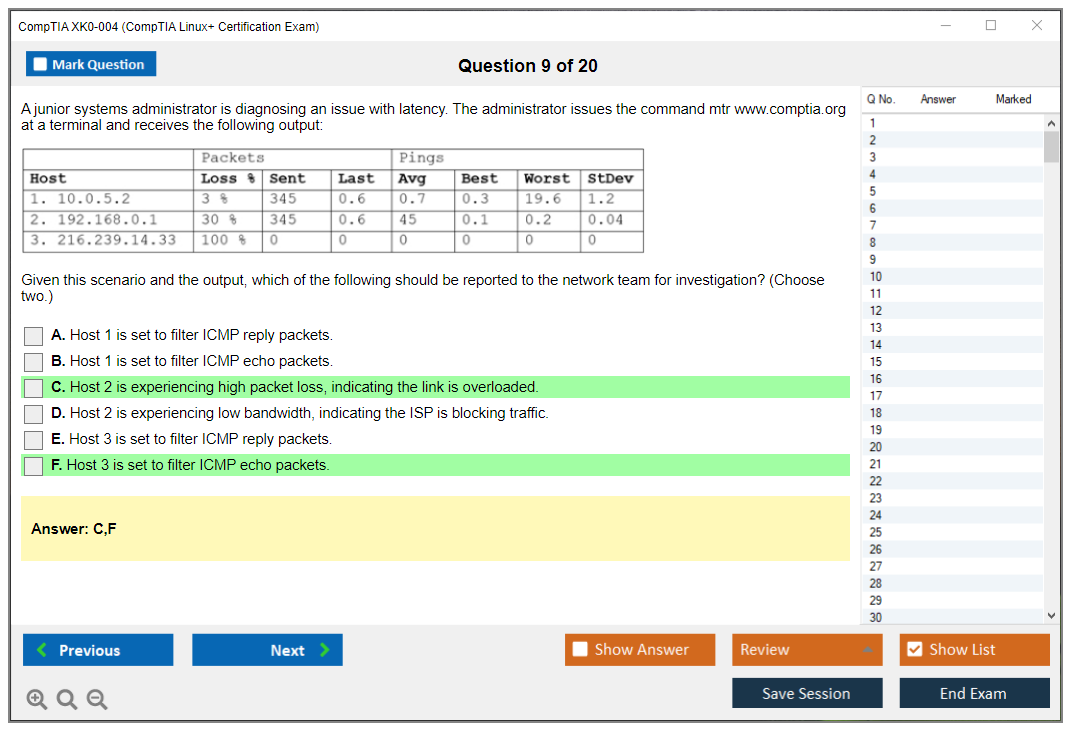Click the zoom out magnifier icon
Viewport: 1075px width, 735px height.
[97, 699]
